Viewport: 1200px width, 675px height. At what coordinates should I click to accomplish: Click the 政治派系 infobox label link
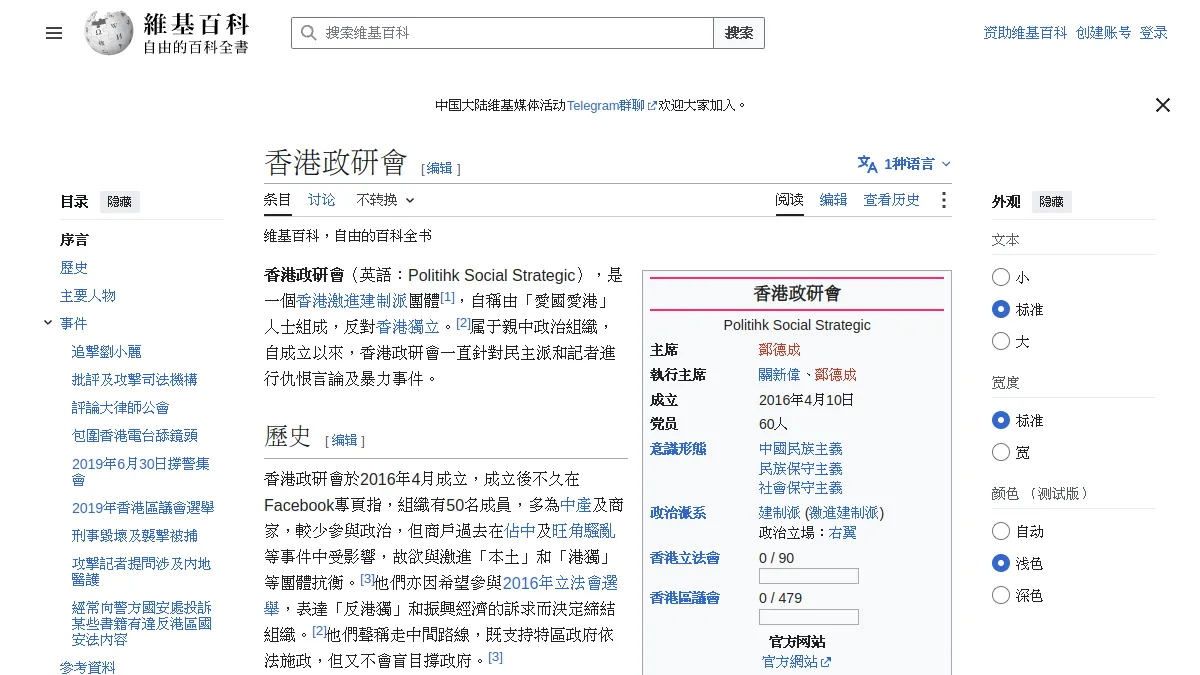point(678,513)
